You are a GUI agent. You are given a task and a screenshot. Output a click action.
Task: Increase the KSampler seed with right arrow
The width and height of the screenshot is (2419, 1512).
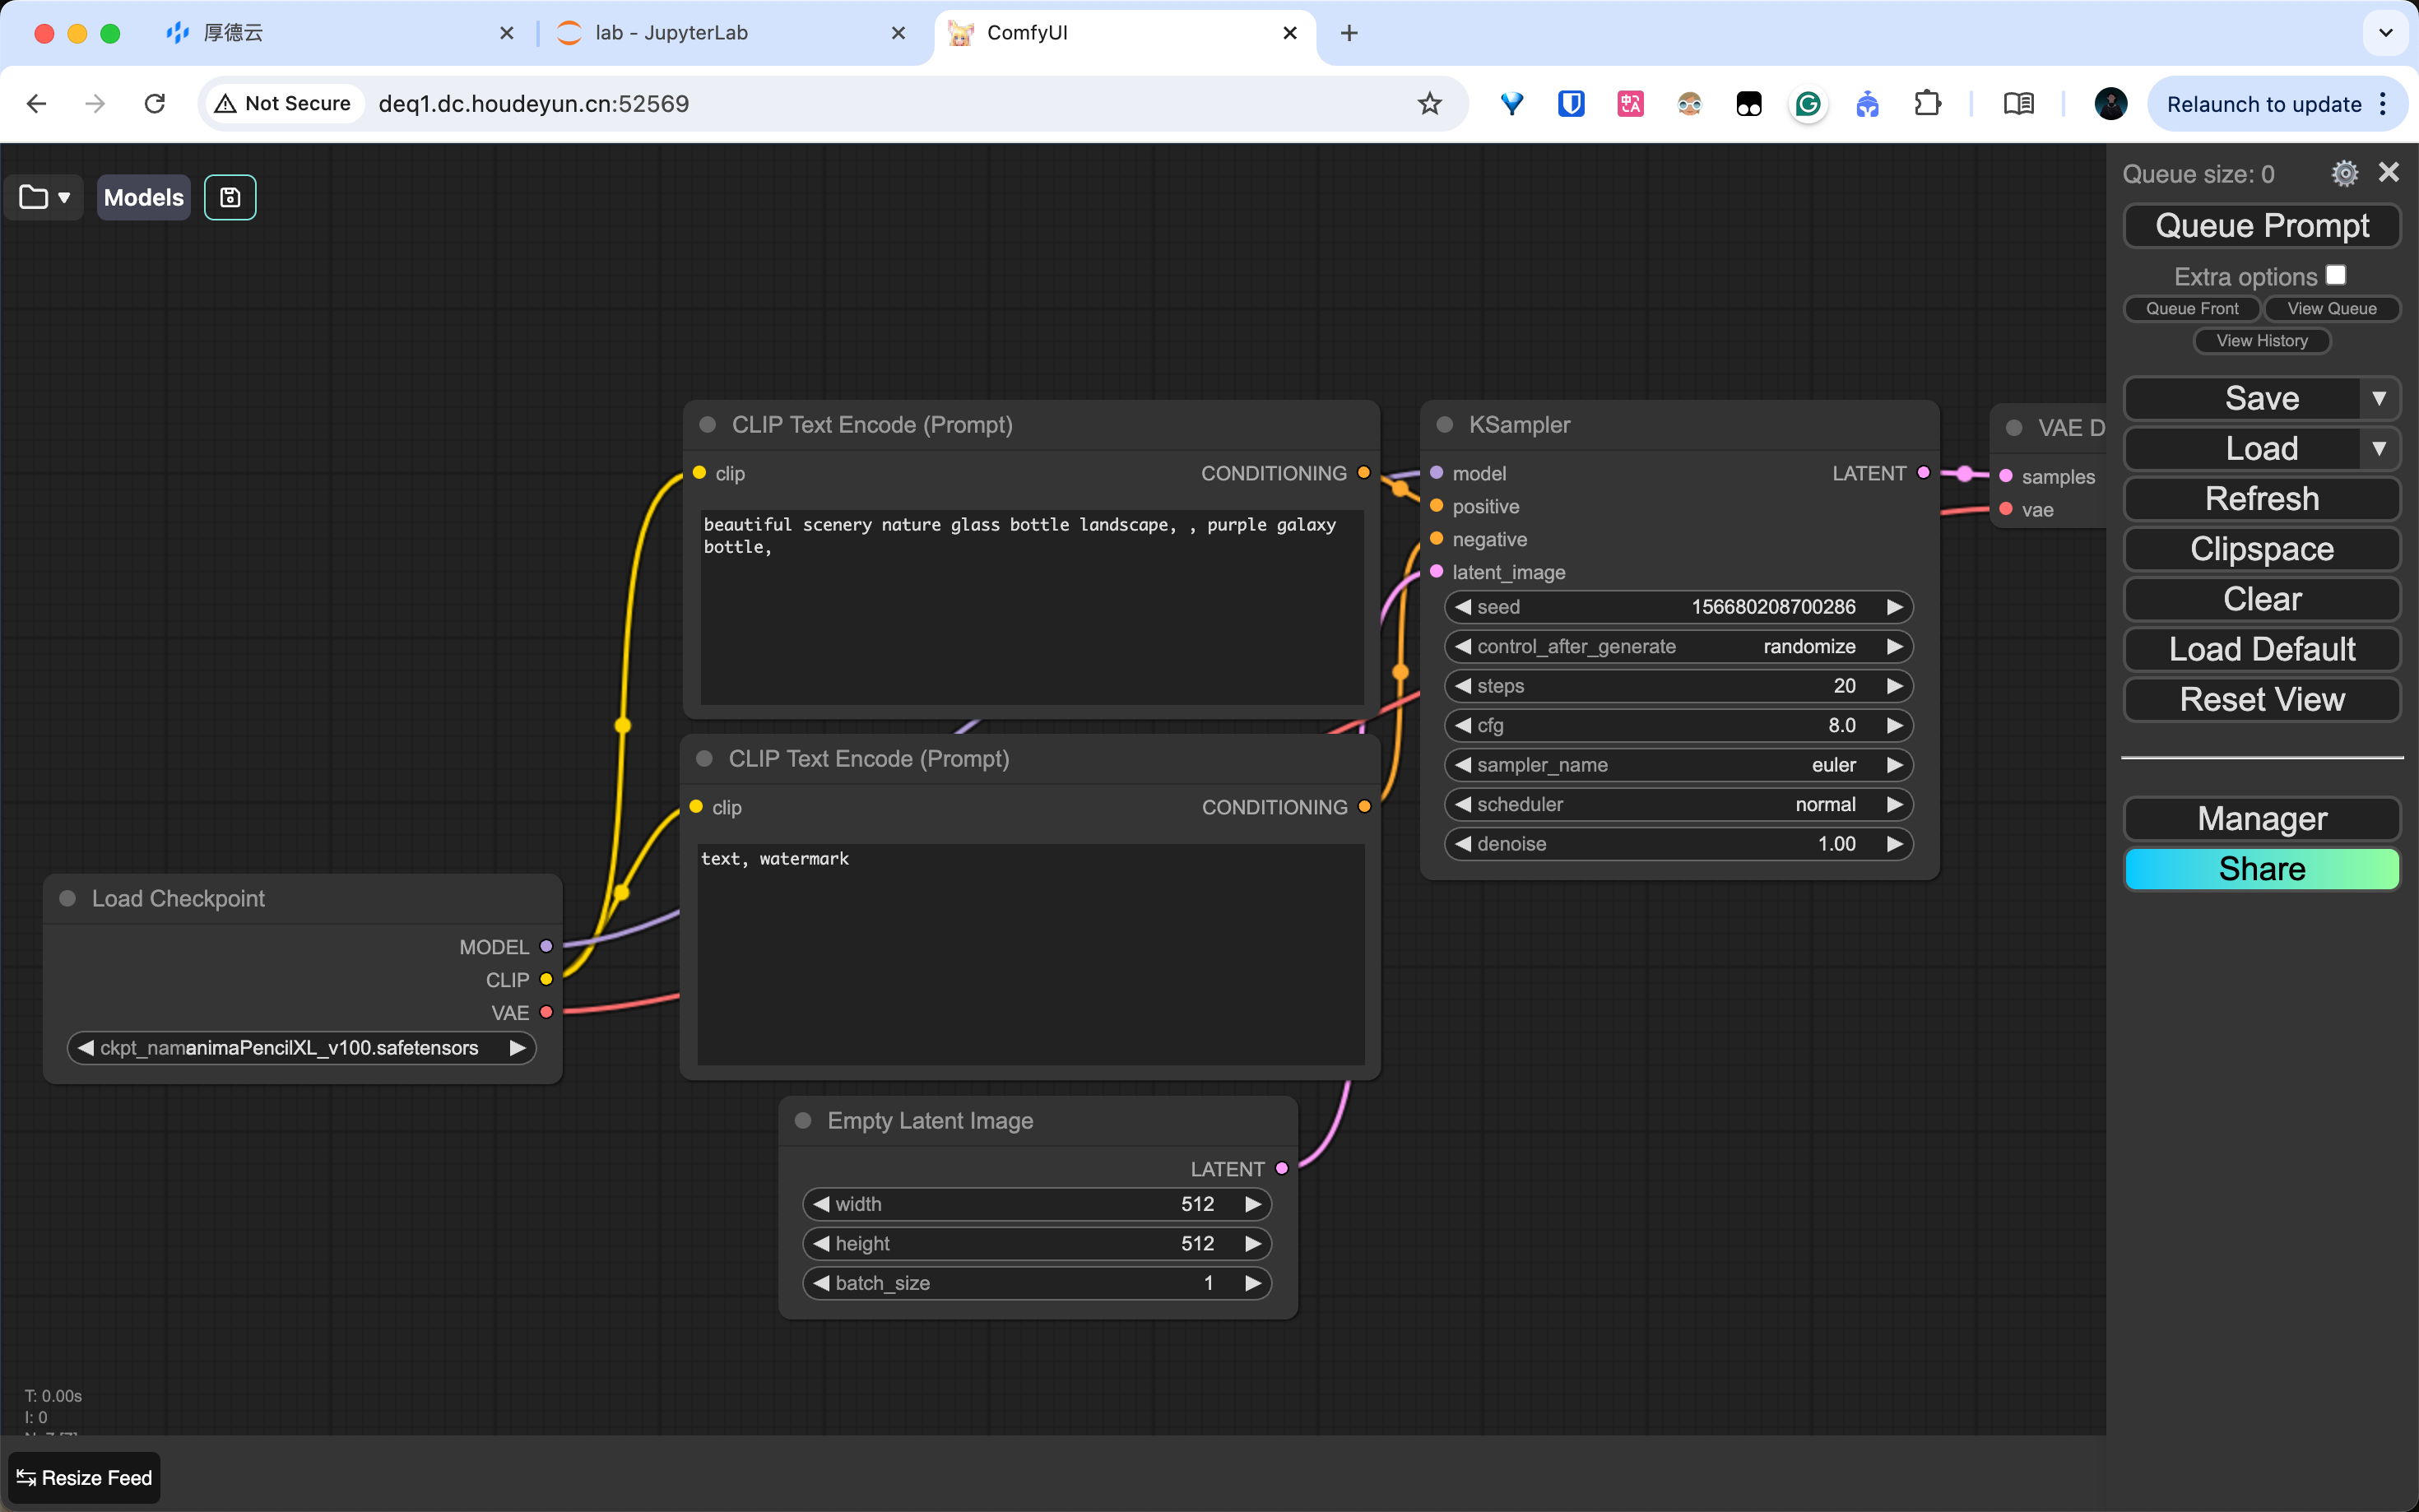(x=1894, y=607)
